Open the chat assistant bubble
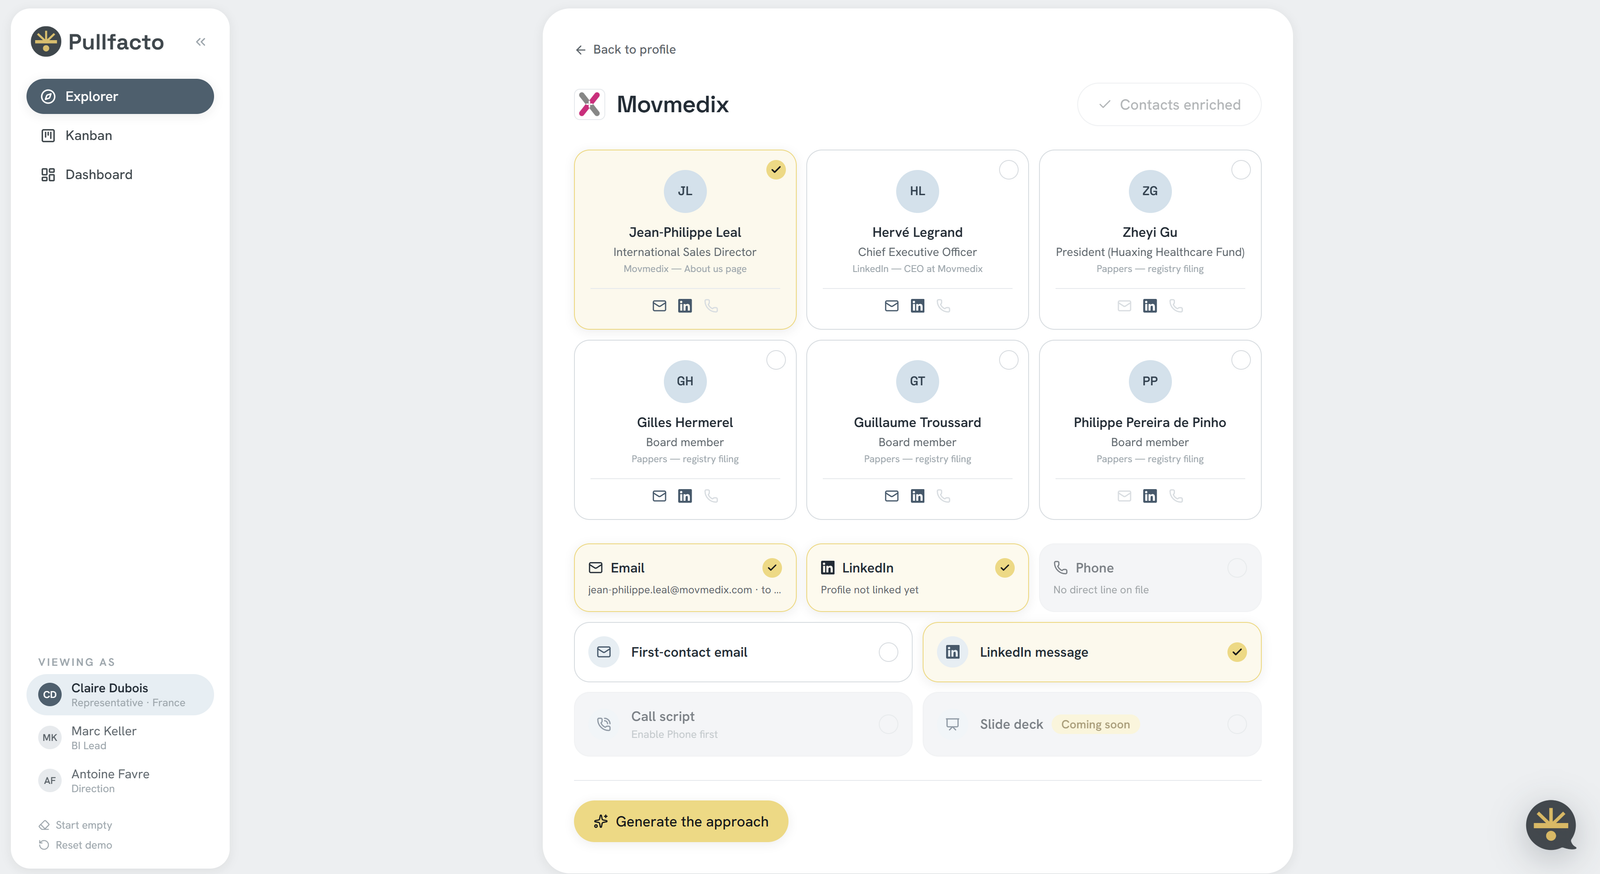 (1551, 825)
